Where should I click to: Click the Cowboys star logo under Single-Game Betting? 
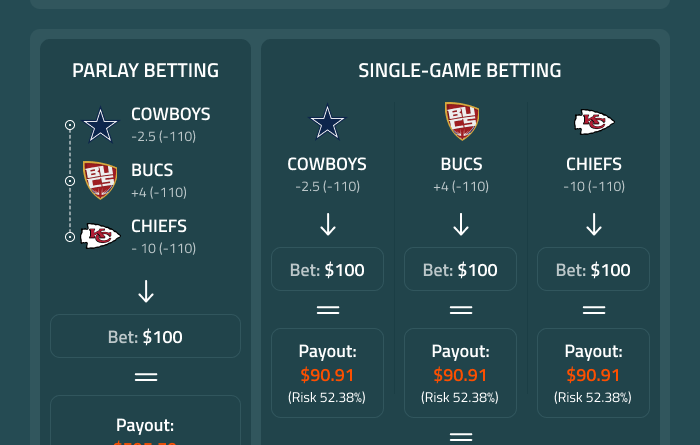coord(327,122)
